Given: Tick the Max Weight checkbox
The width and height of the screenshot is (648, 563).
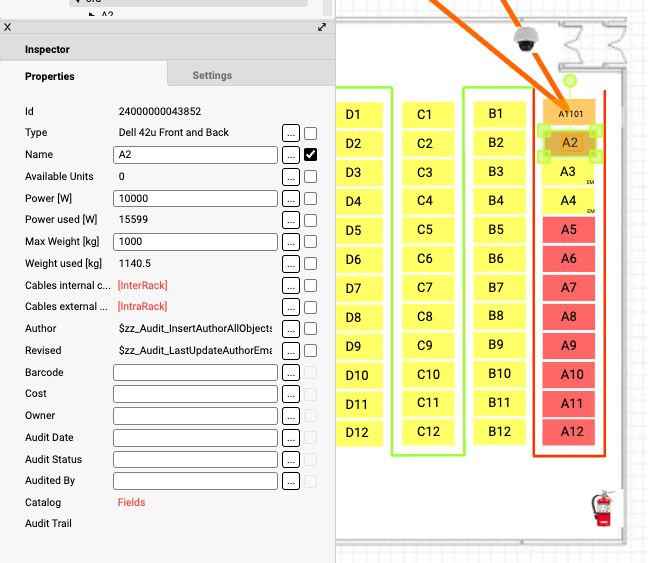Looking at the screenshot, I should [311, 242].
